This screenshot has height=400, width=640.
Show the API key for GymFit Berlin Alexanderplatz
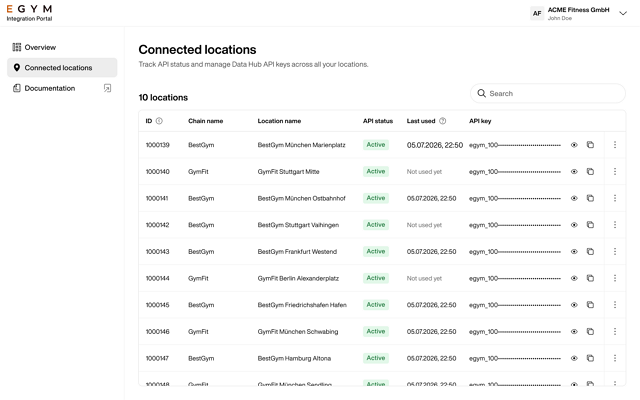[574, 278]
